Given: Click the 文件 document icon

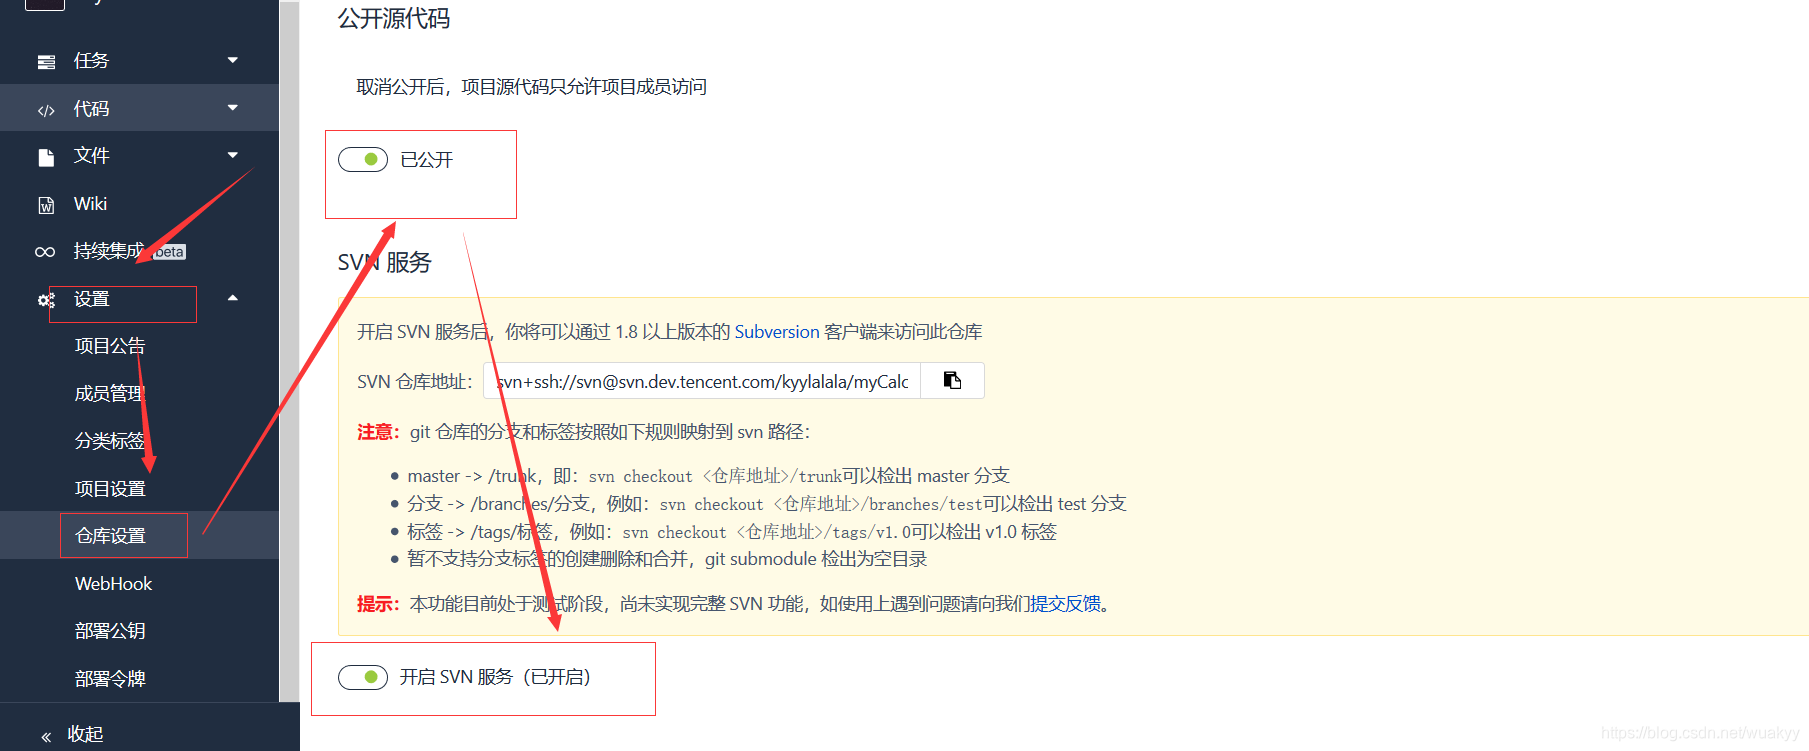Looking at the screenshot, I should 46,157.
